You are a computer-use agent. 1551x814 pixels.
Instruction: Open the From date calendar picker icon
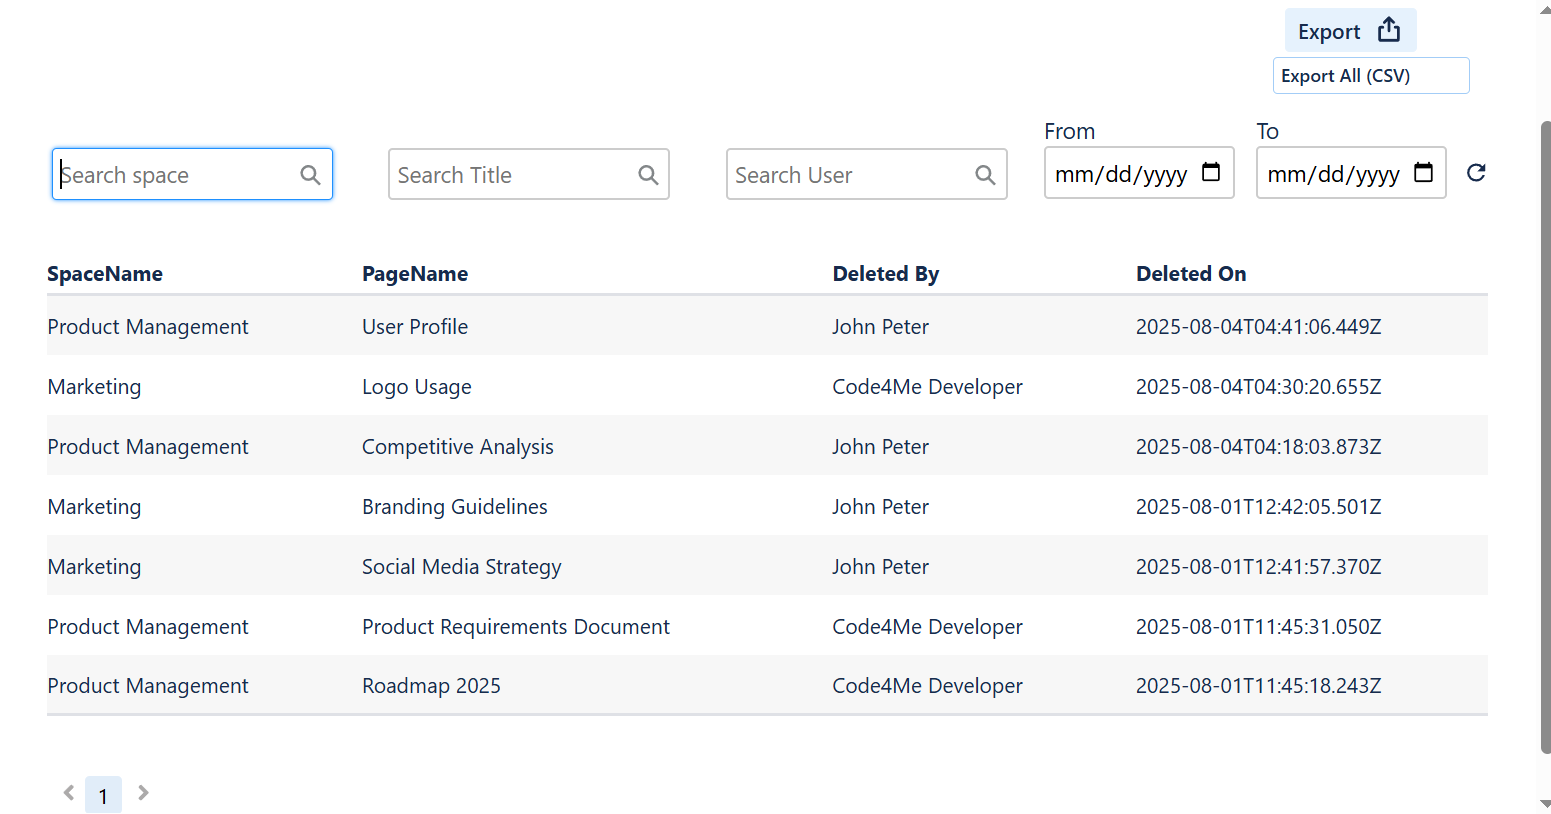(1210, 173)
